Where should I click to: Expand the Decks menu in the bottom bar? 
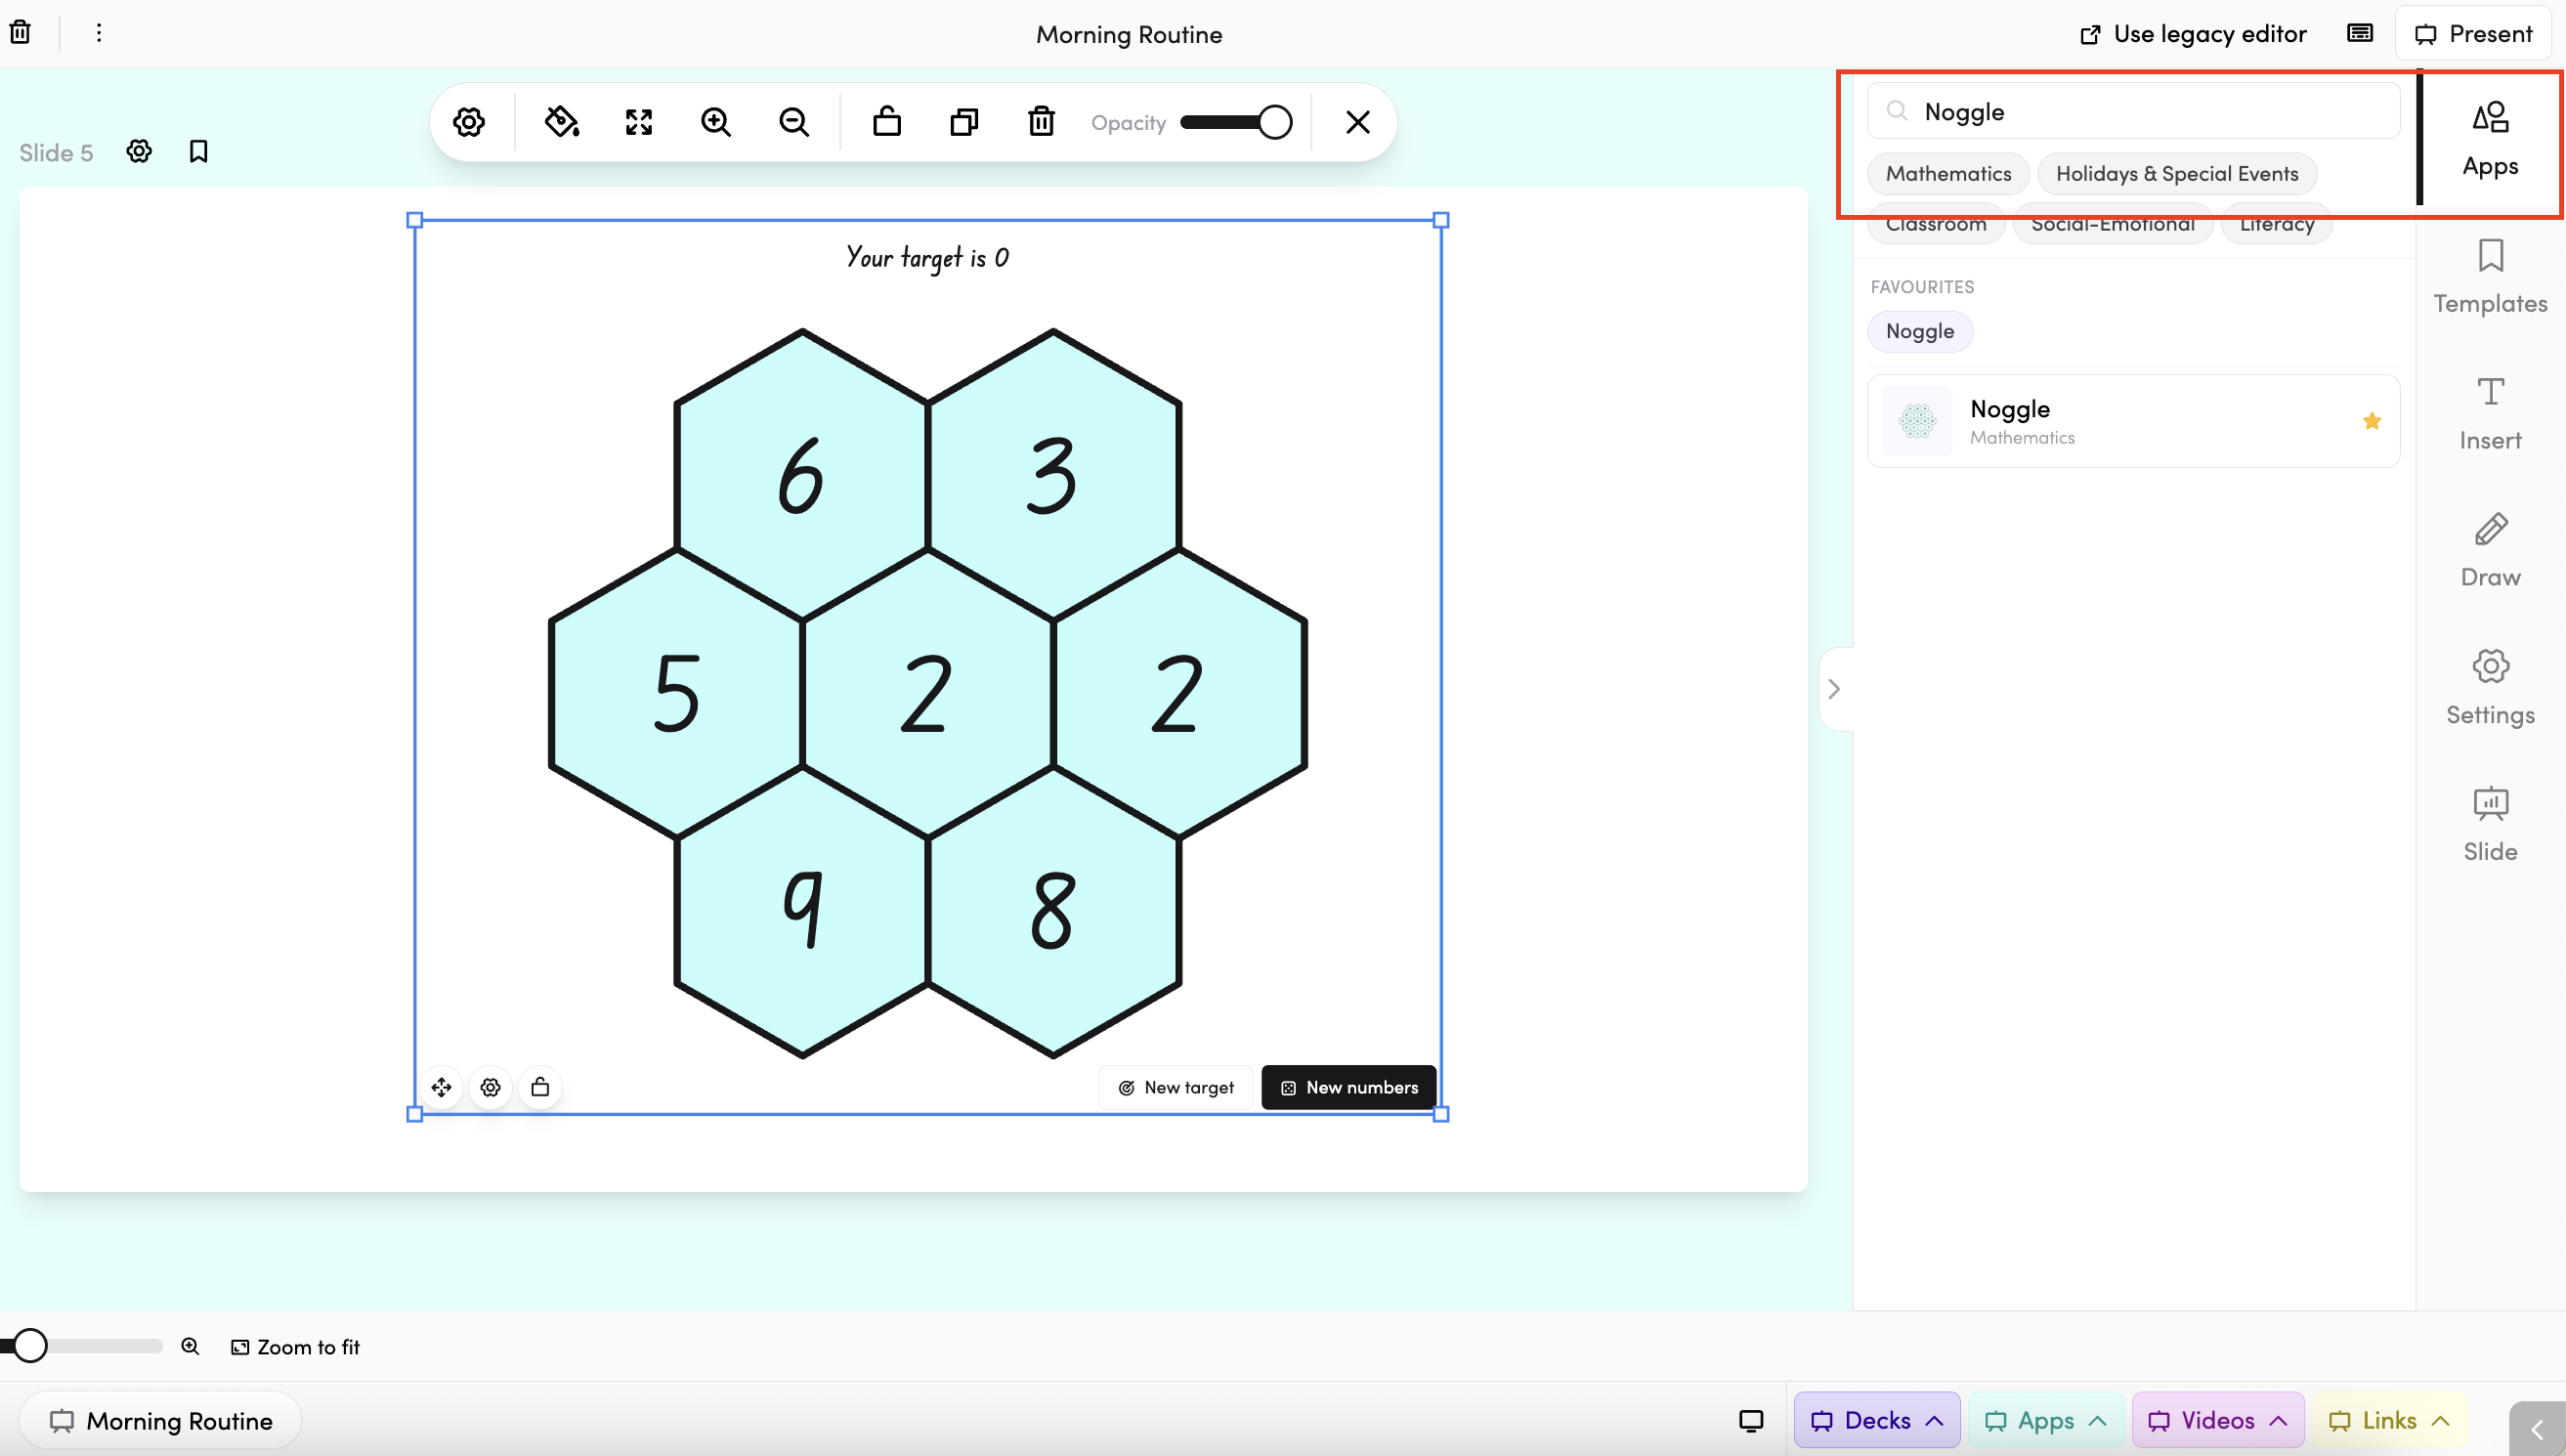click(1877, 1420)
